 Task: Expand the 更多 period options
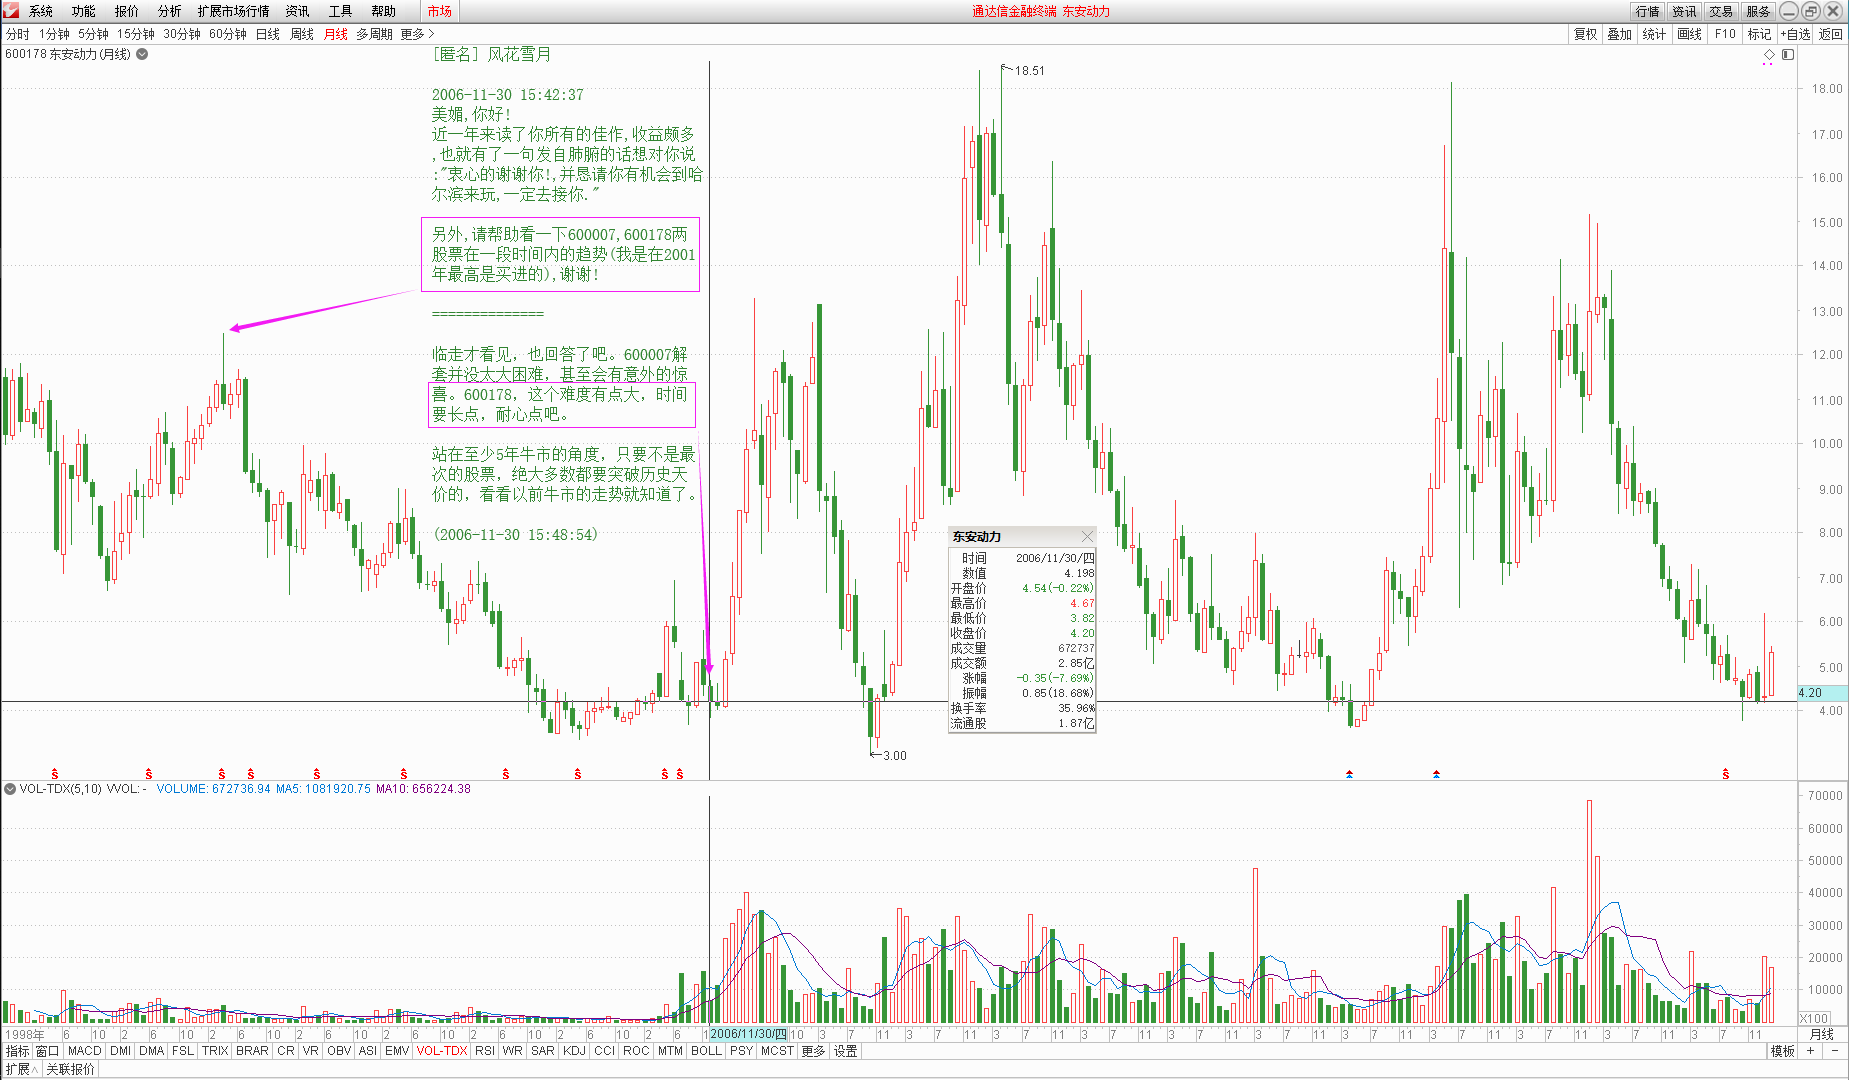tap(417, 34)
